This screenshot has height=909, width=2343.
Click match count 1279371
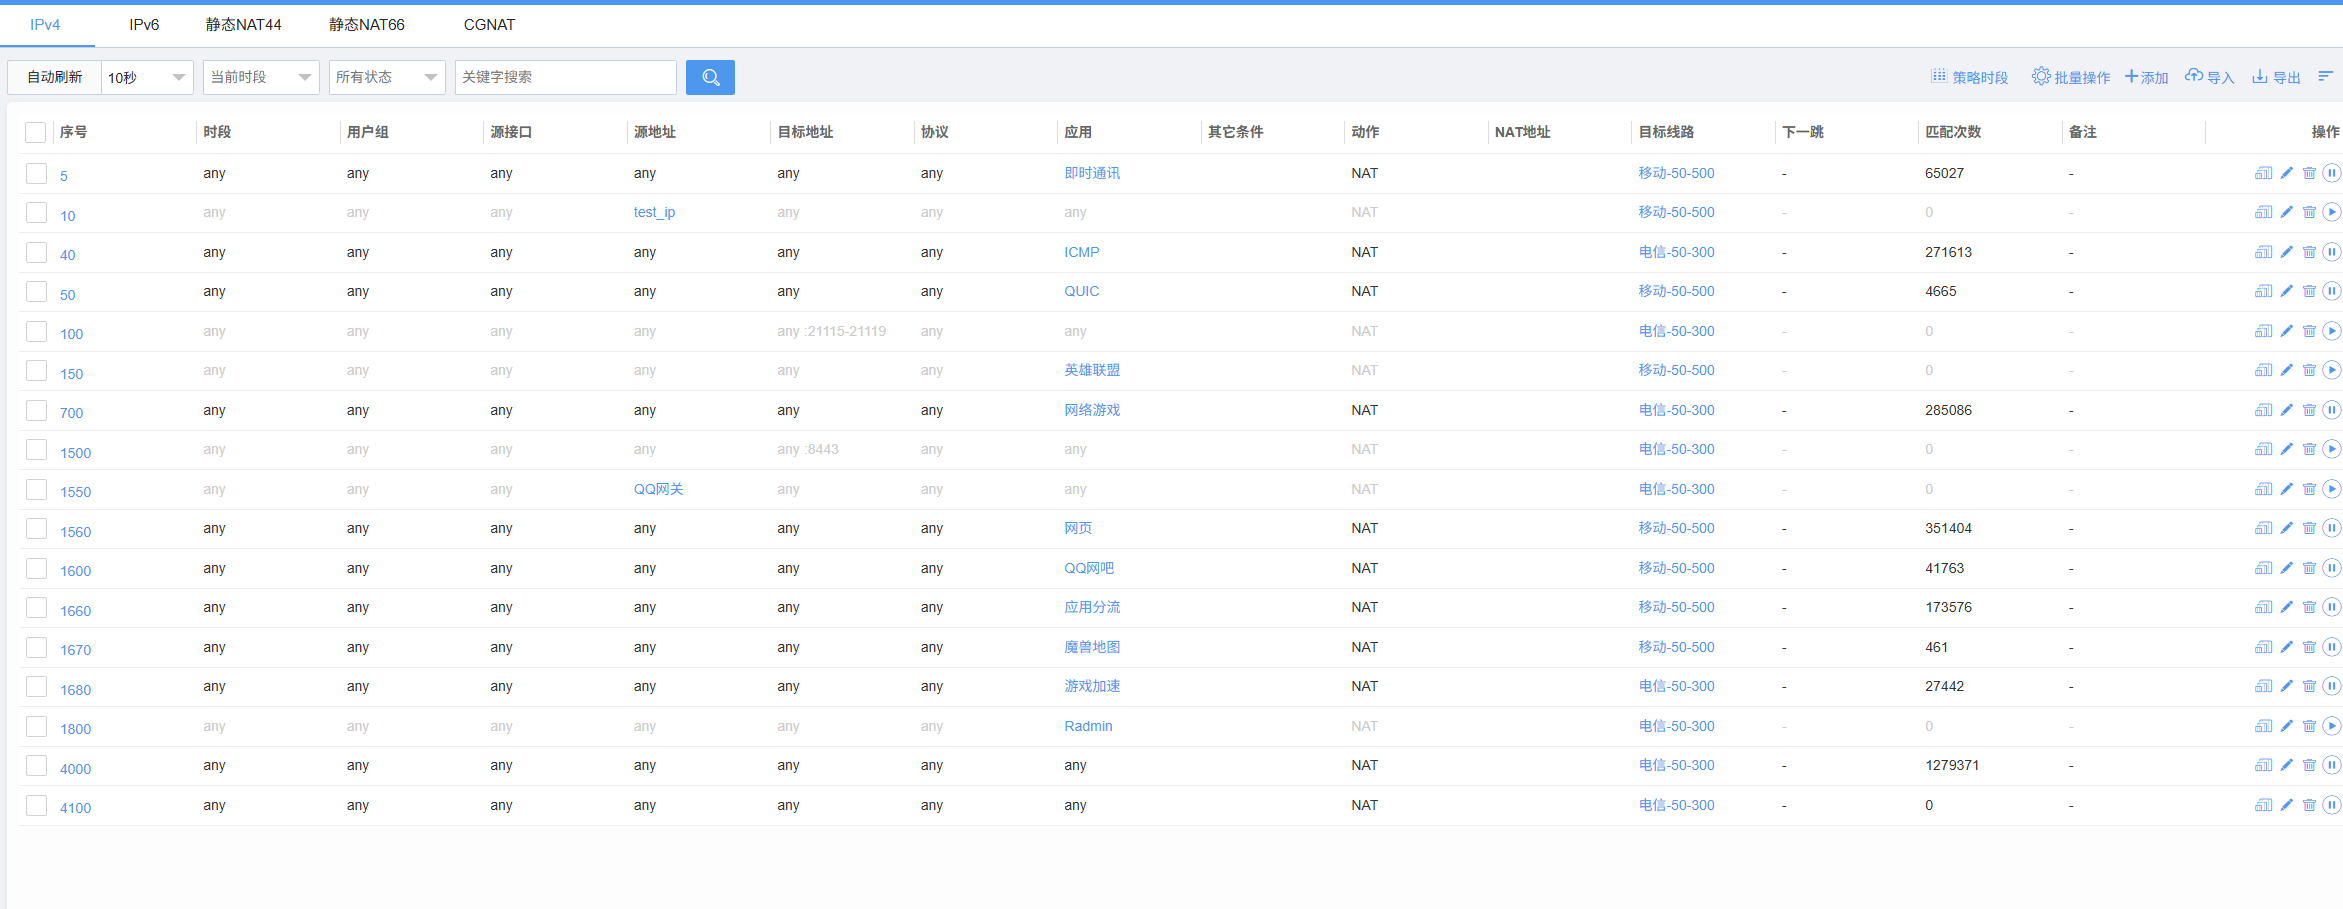pos(1952,765)
